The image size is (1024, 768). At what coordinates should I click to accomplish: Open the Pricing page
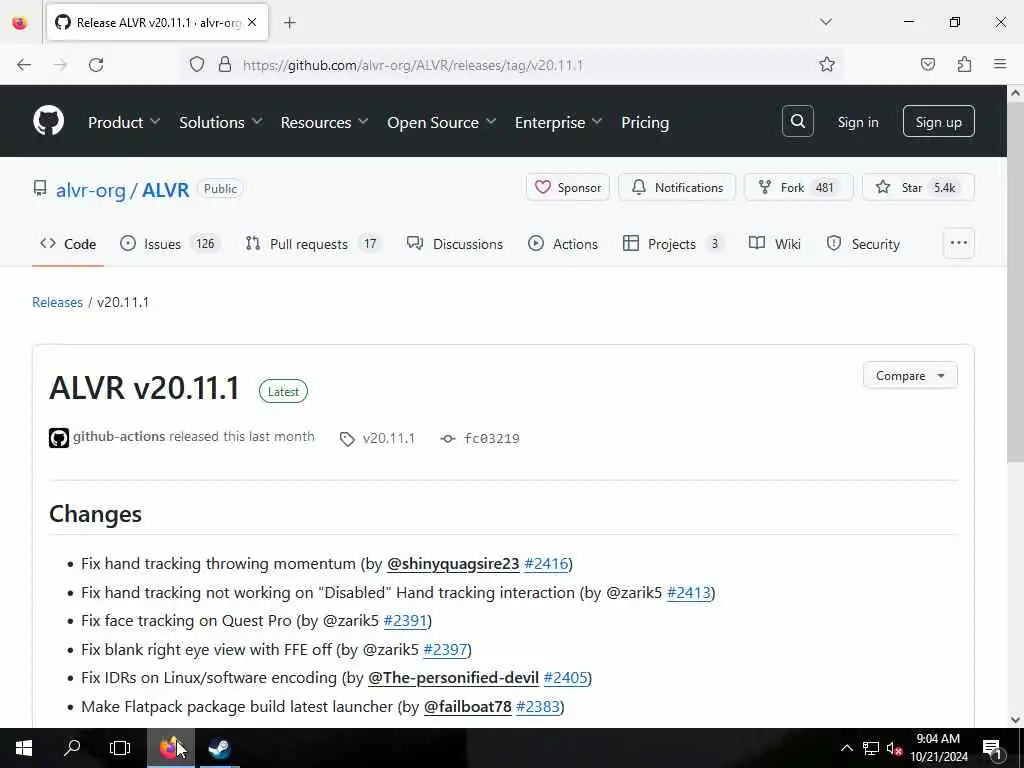(x=645, y=122)
